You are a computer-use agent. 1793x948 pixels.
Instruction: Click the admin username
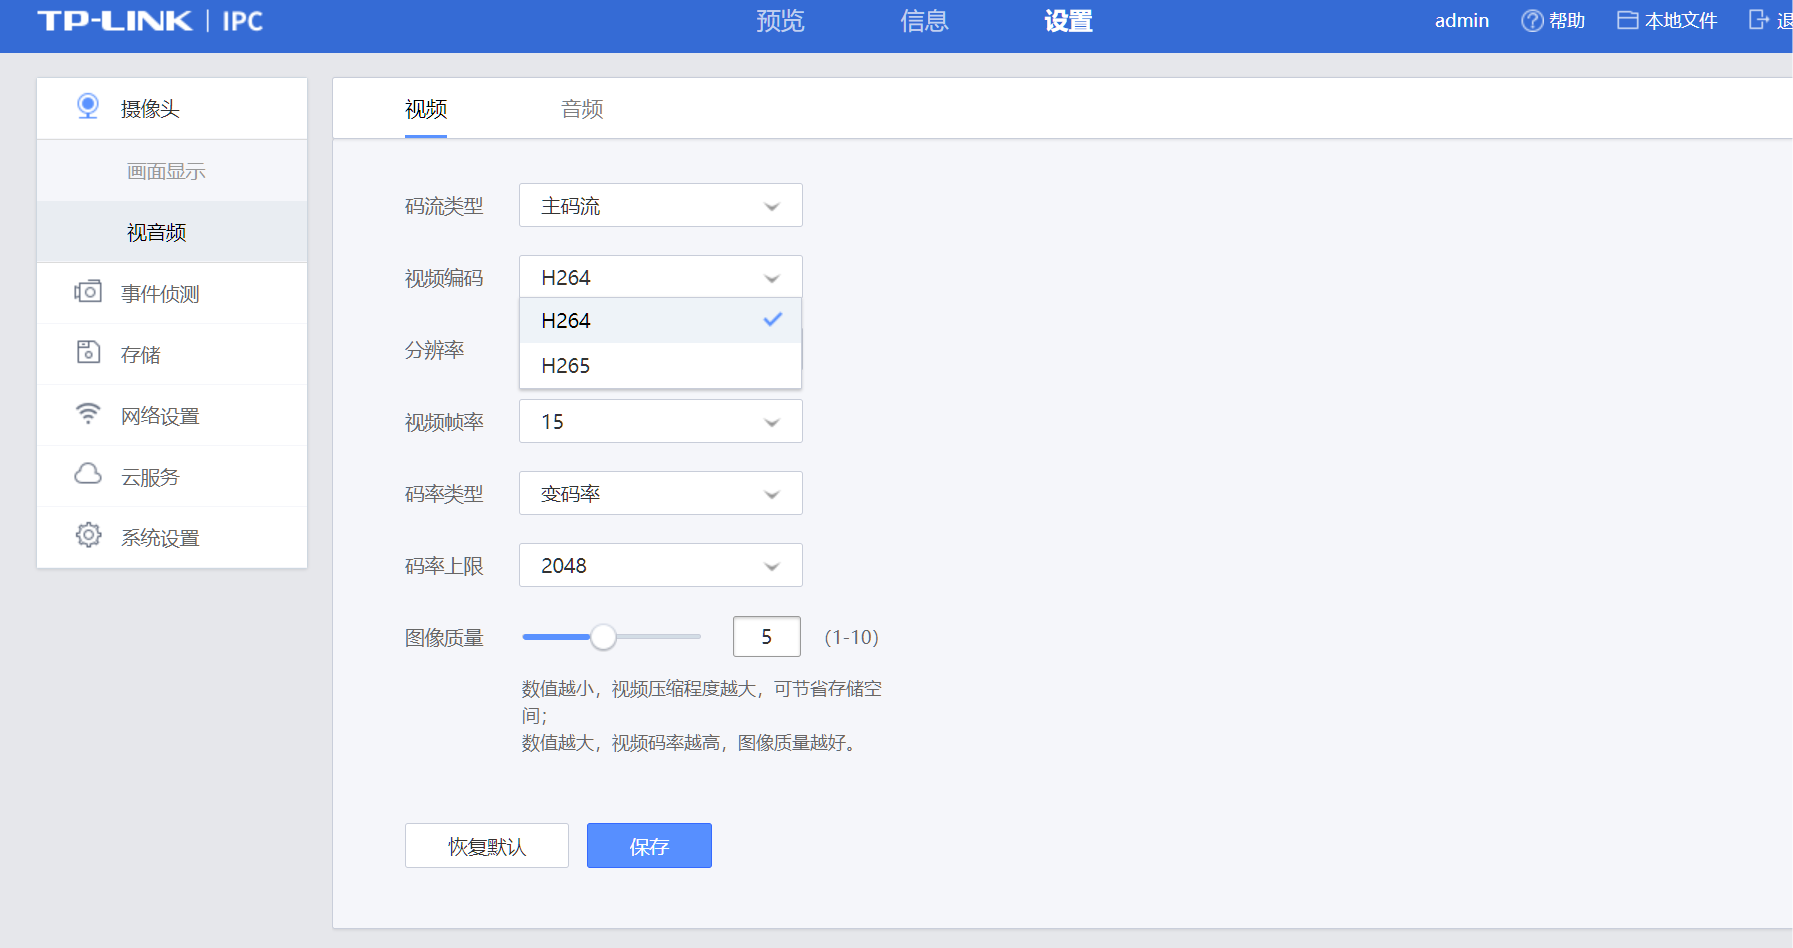[1462, 21]
